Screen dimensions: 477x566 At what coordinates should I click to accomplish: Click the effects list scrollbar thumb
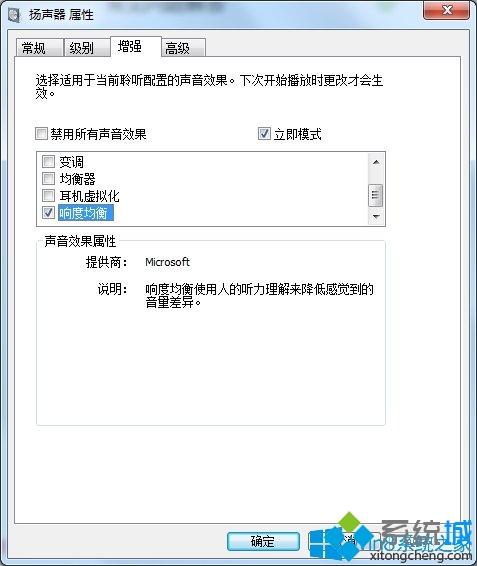pos(376,195)
